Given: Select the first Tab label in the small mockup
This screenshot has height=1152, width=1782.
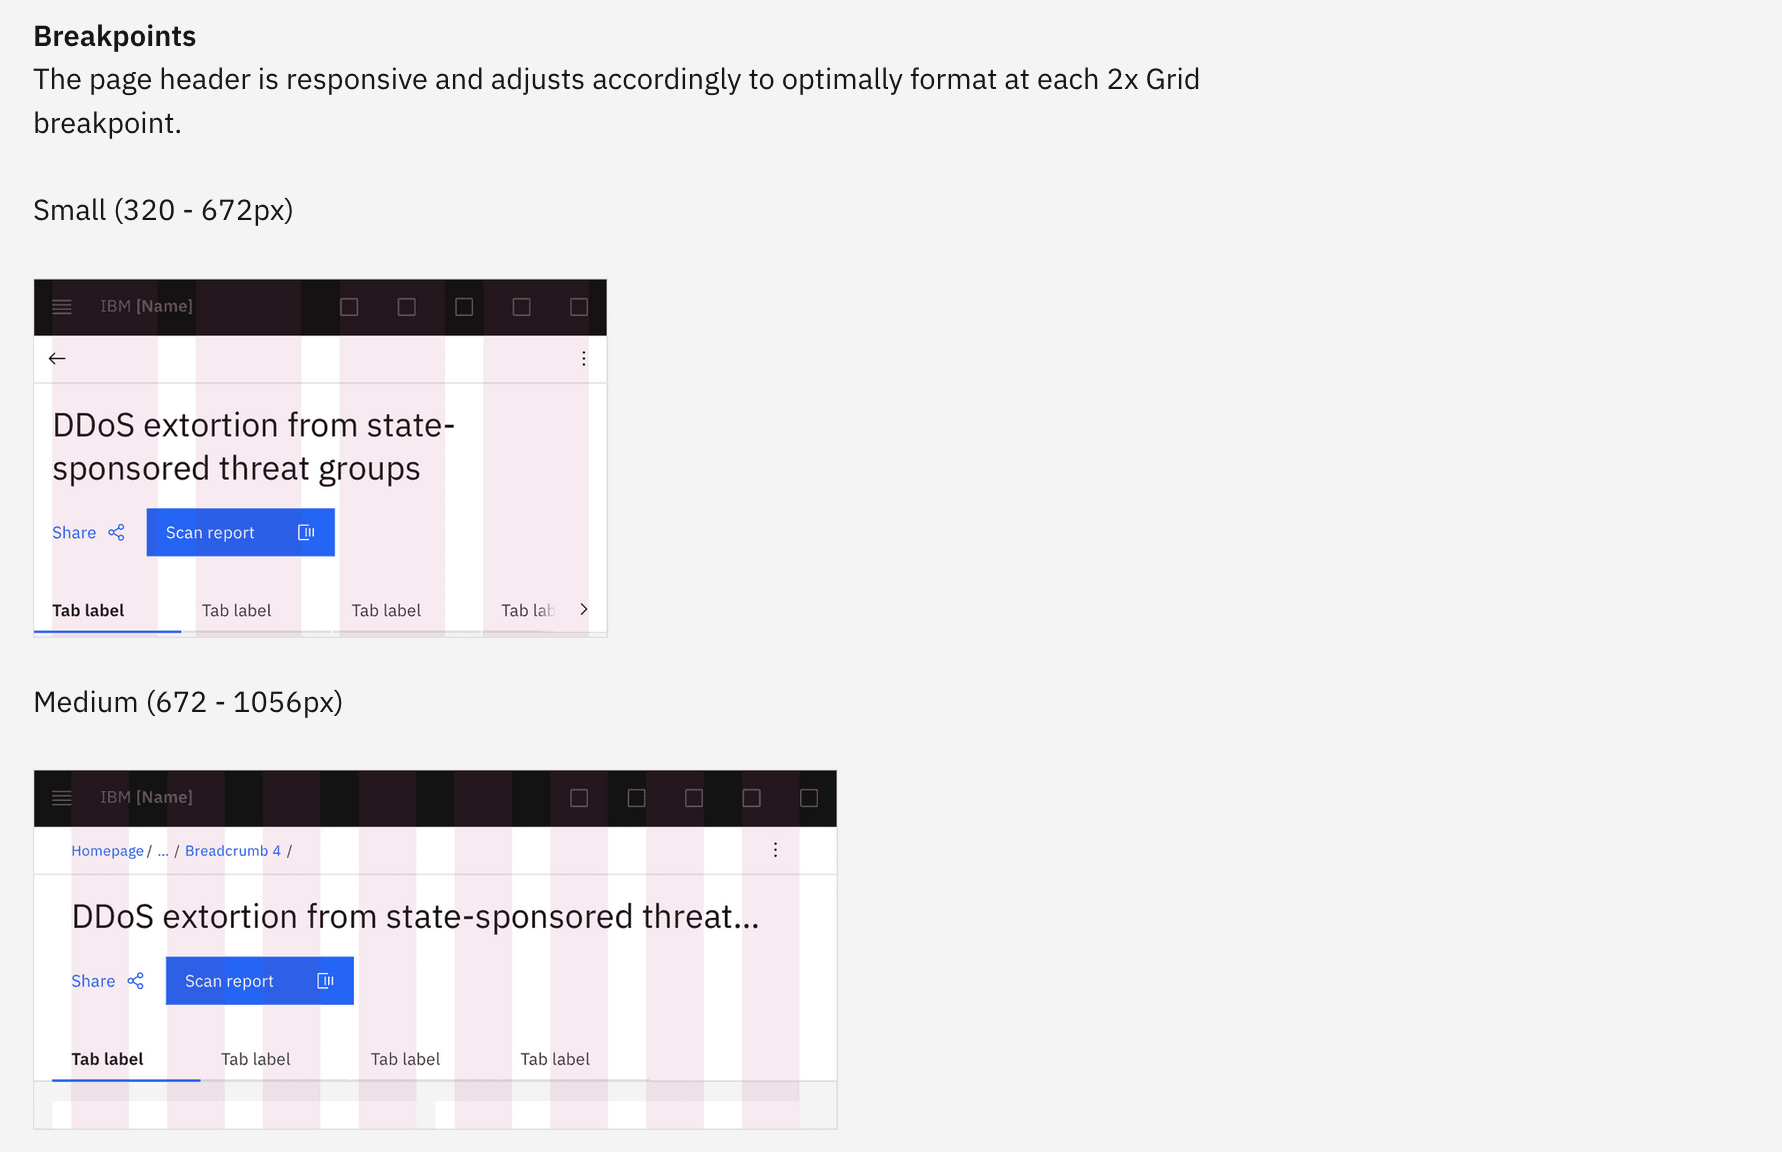Looking at the screenshot, I should coord(88,610).
